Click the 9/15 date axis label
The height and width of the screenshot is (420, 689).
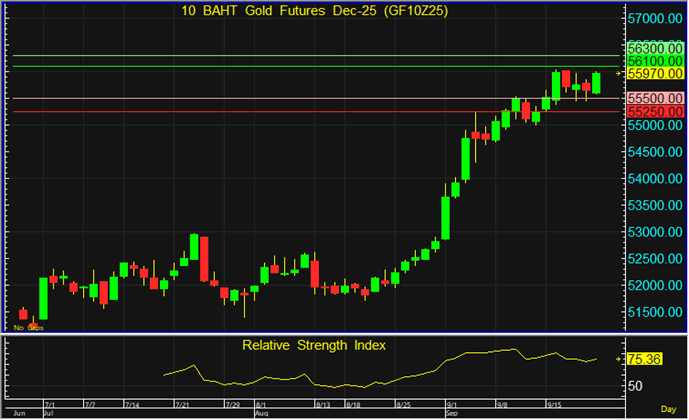tap(558, 403)
